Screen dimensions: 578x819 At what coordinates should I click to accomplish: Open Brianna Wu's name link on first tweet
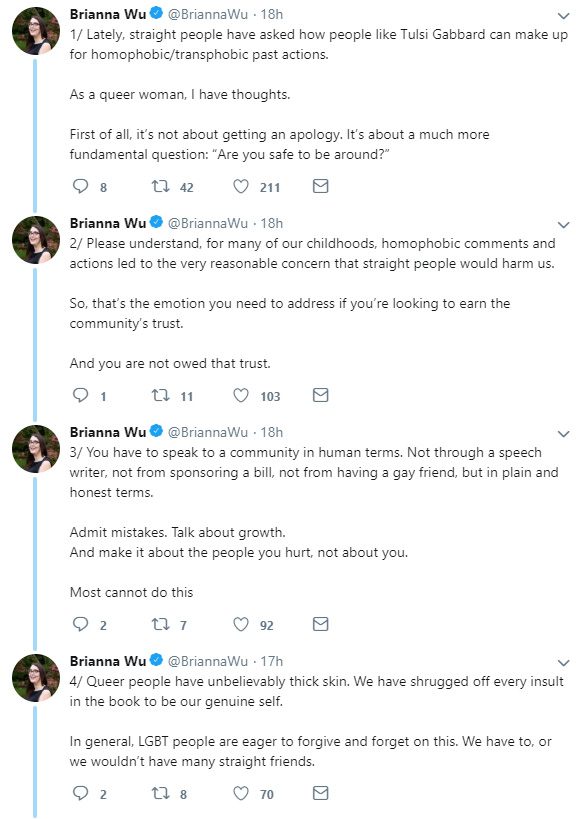click(x=108, y=14)
